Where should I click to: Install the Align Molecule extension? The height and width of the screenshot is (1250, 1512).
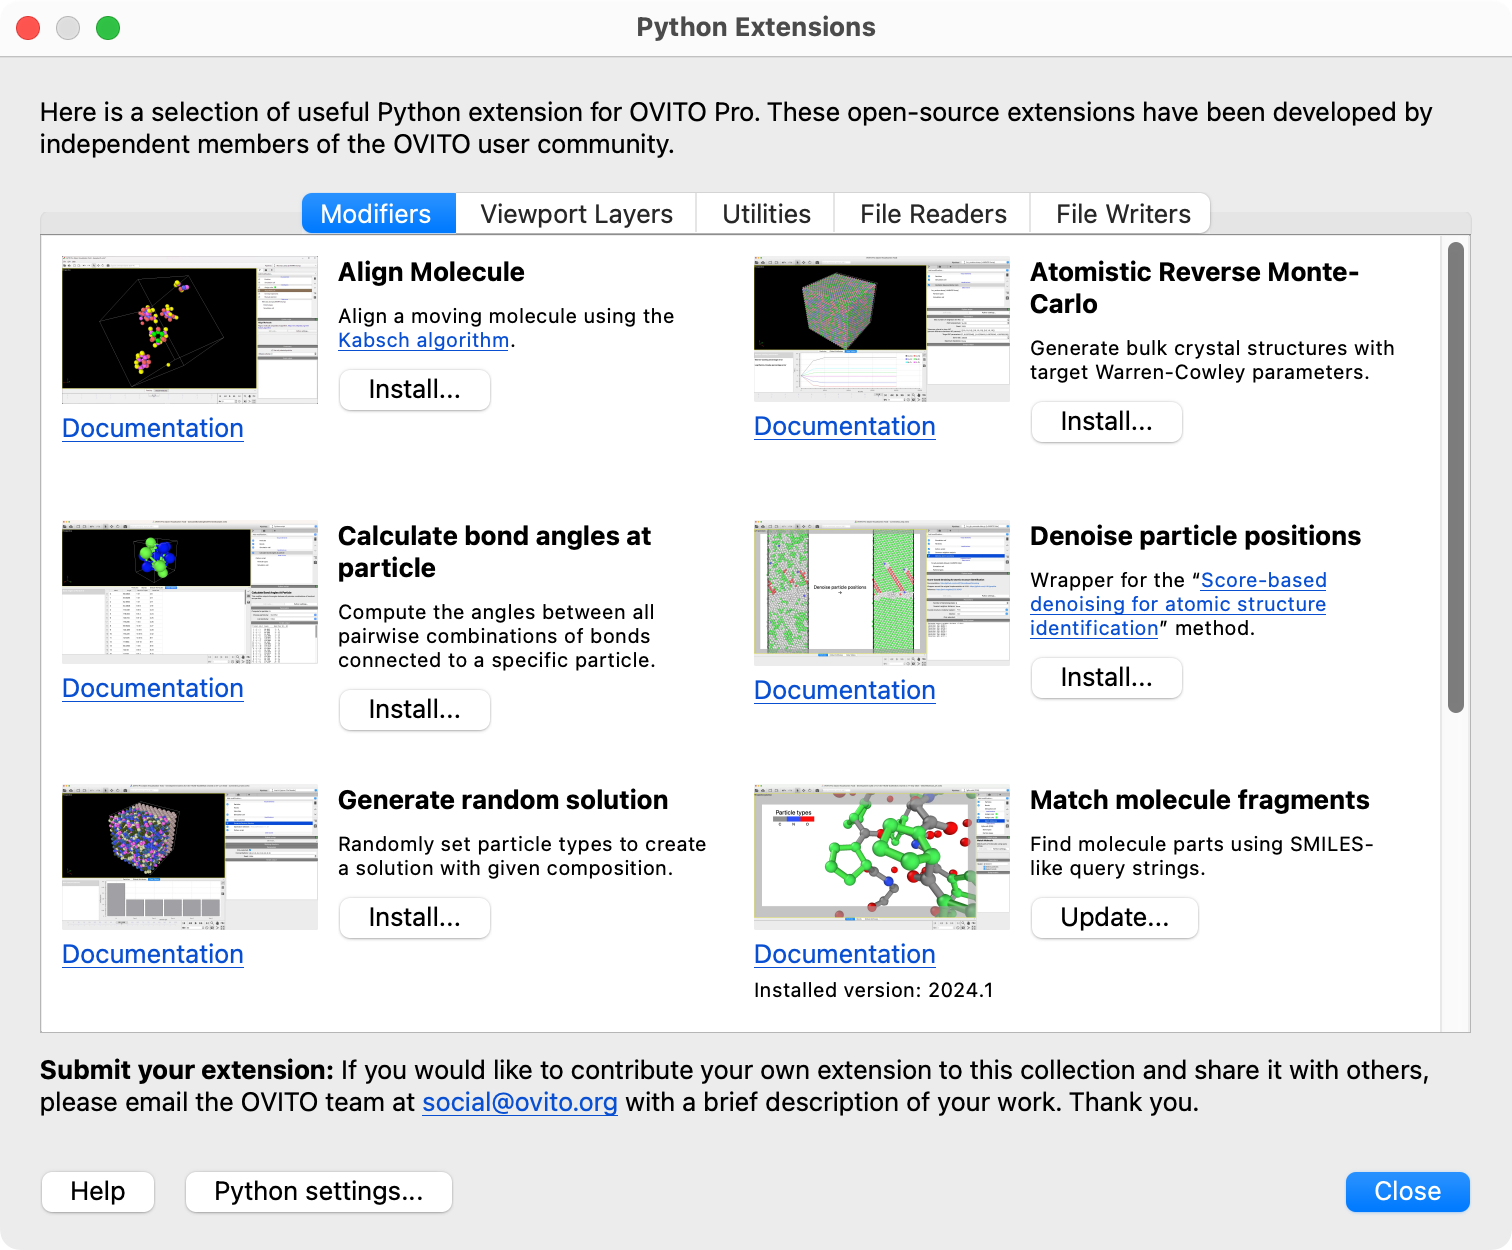pyautogui.click(x=414, y=390)
